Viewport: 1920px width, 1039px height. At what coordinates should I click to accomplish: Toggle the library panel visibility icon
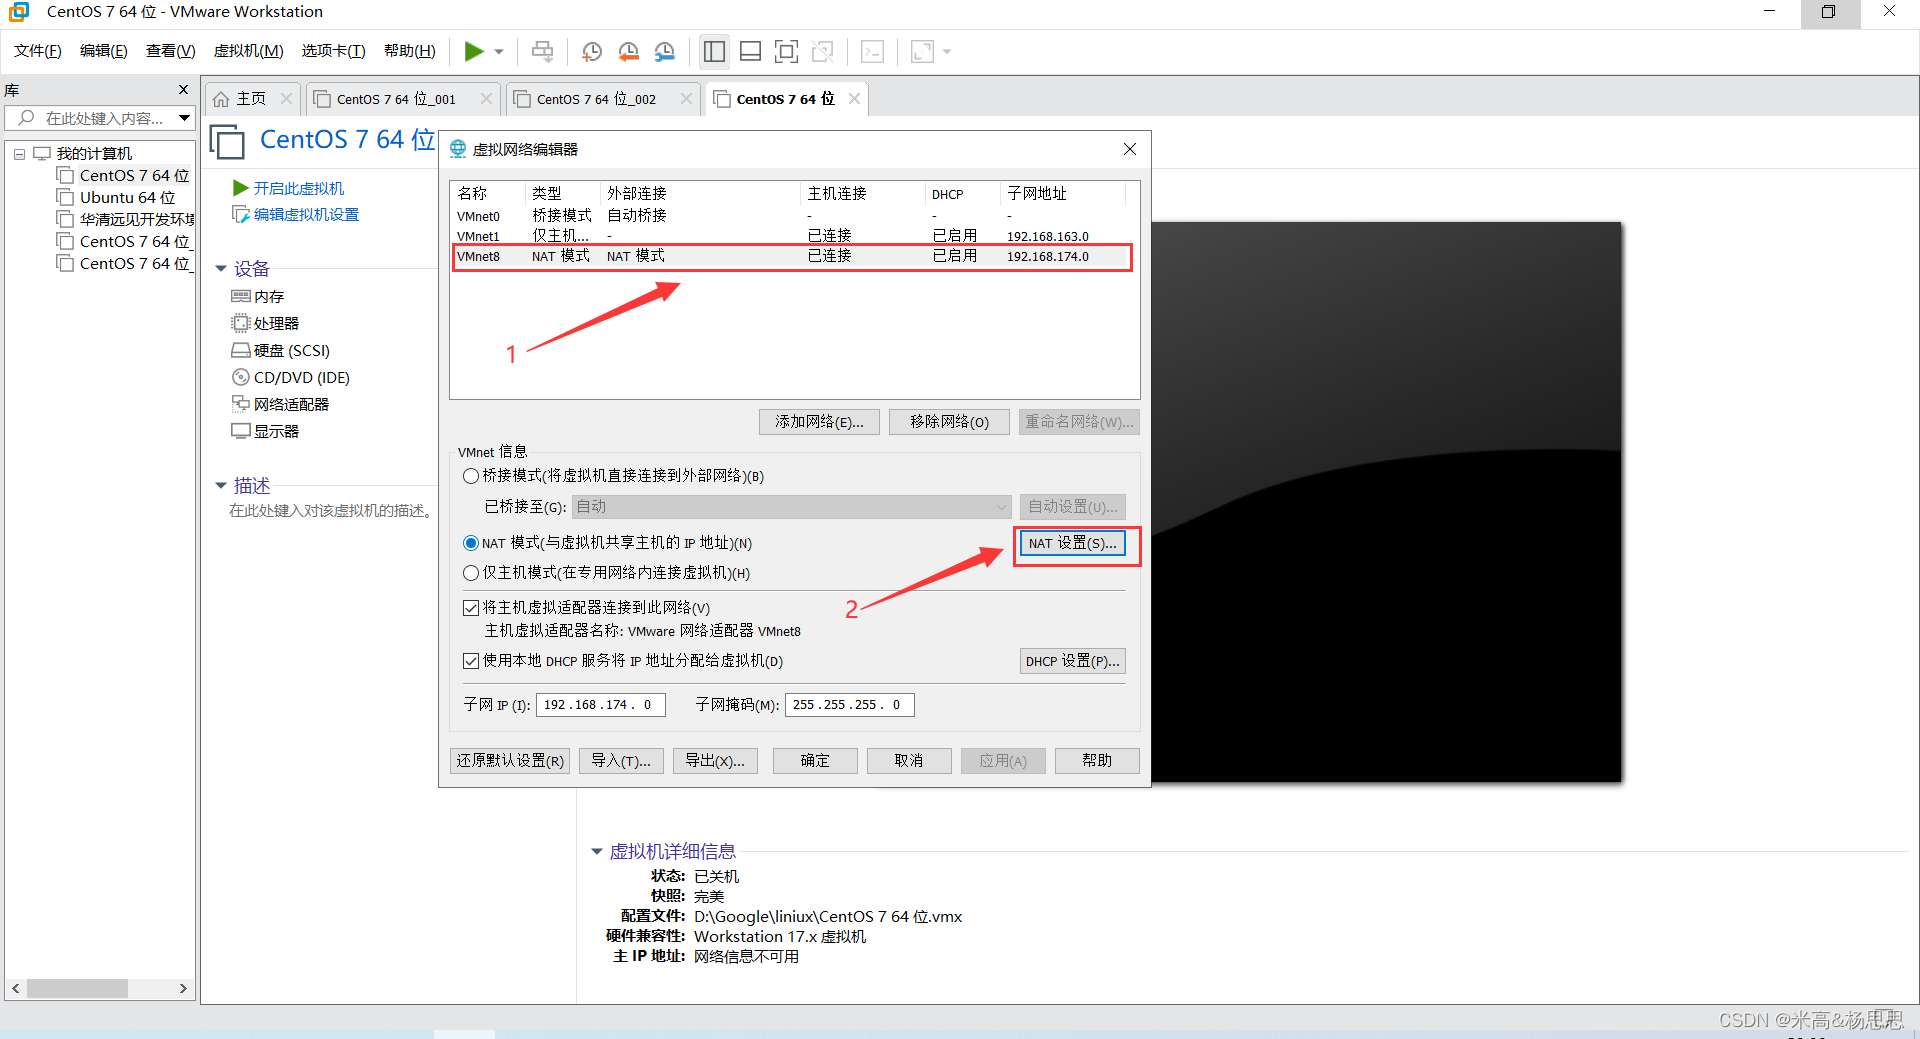tap(714, 51)
